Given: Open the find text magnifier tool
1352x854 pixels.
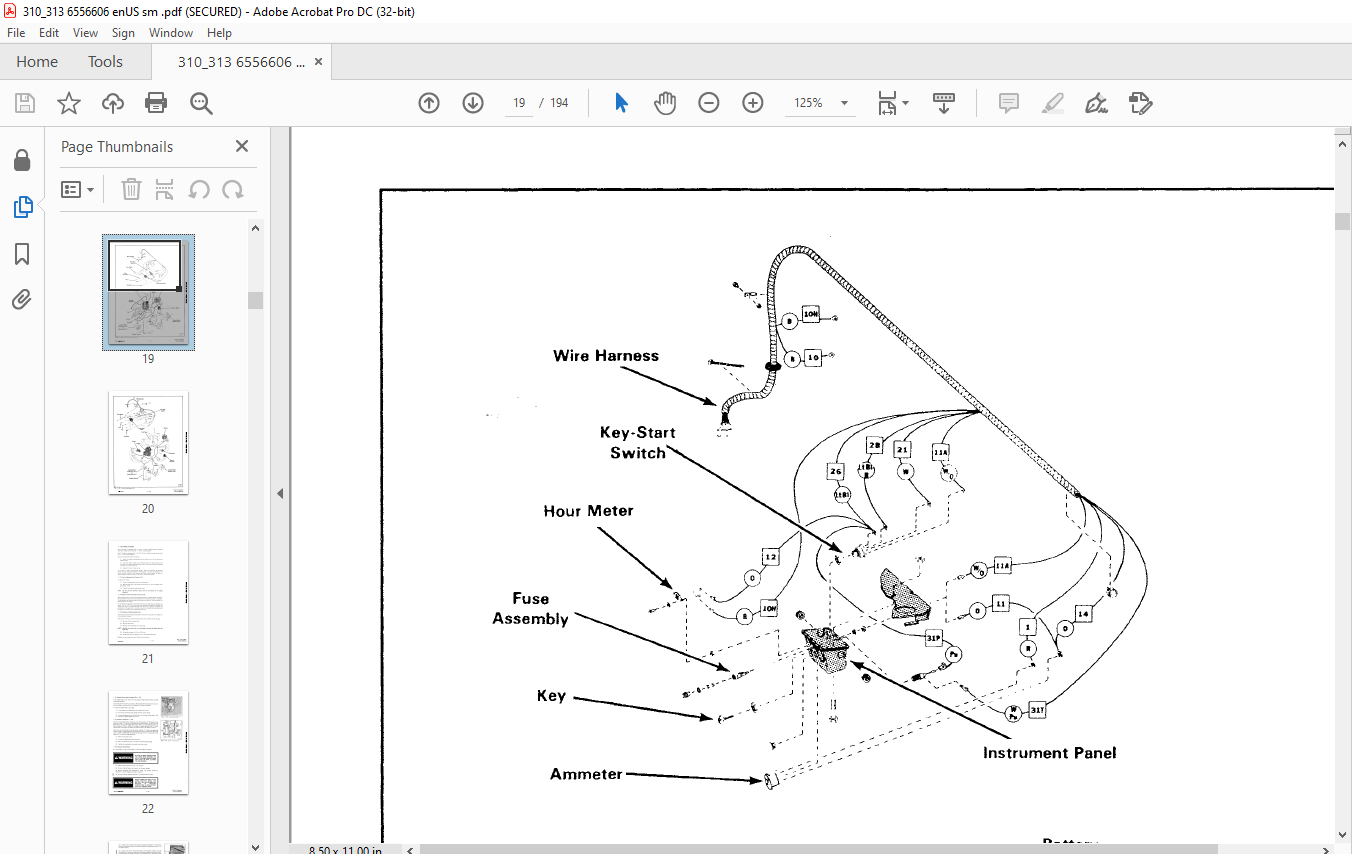Looking at the screenshot, I should tap(201, 103).
